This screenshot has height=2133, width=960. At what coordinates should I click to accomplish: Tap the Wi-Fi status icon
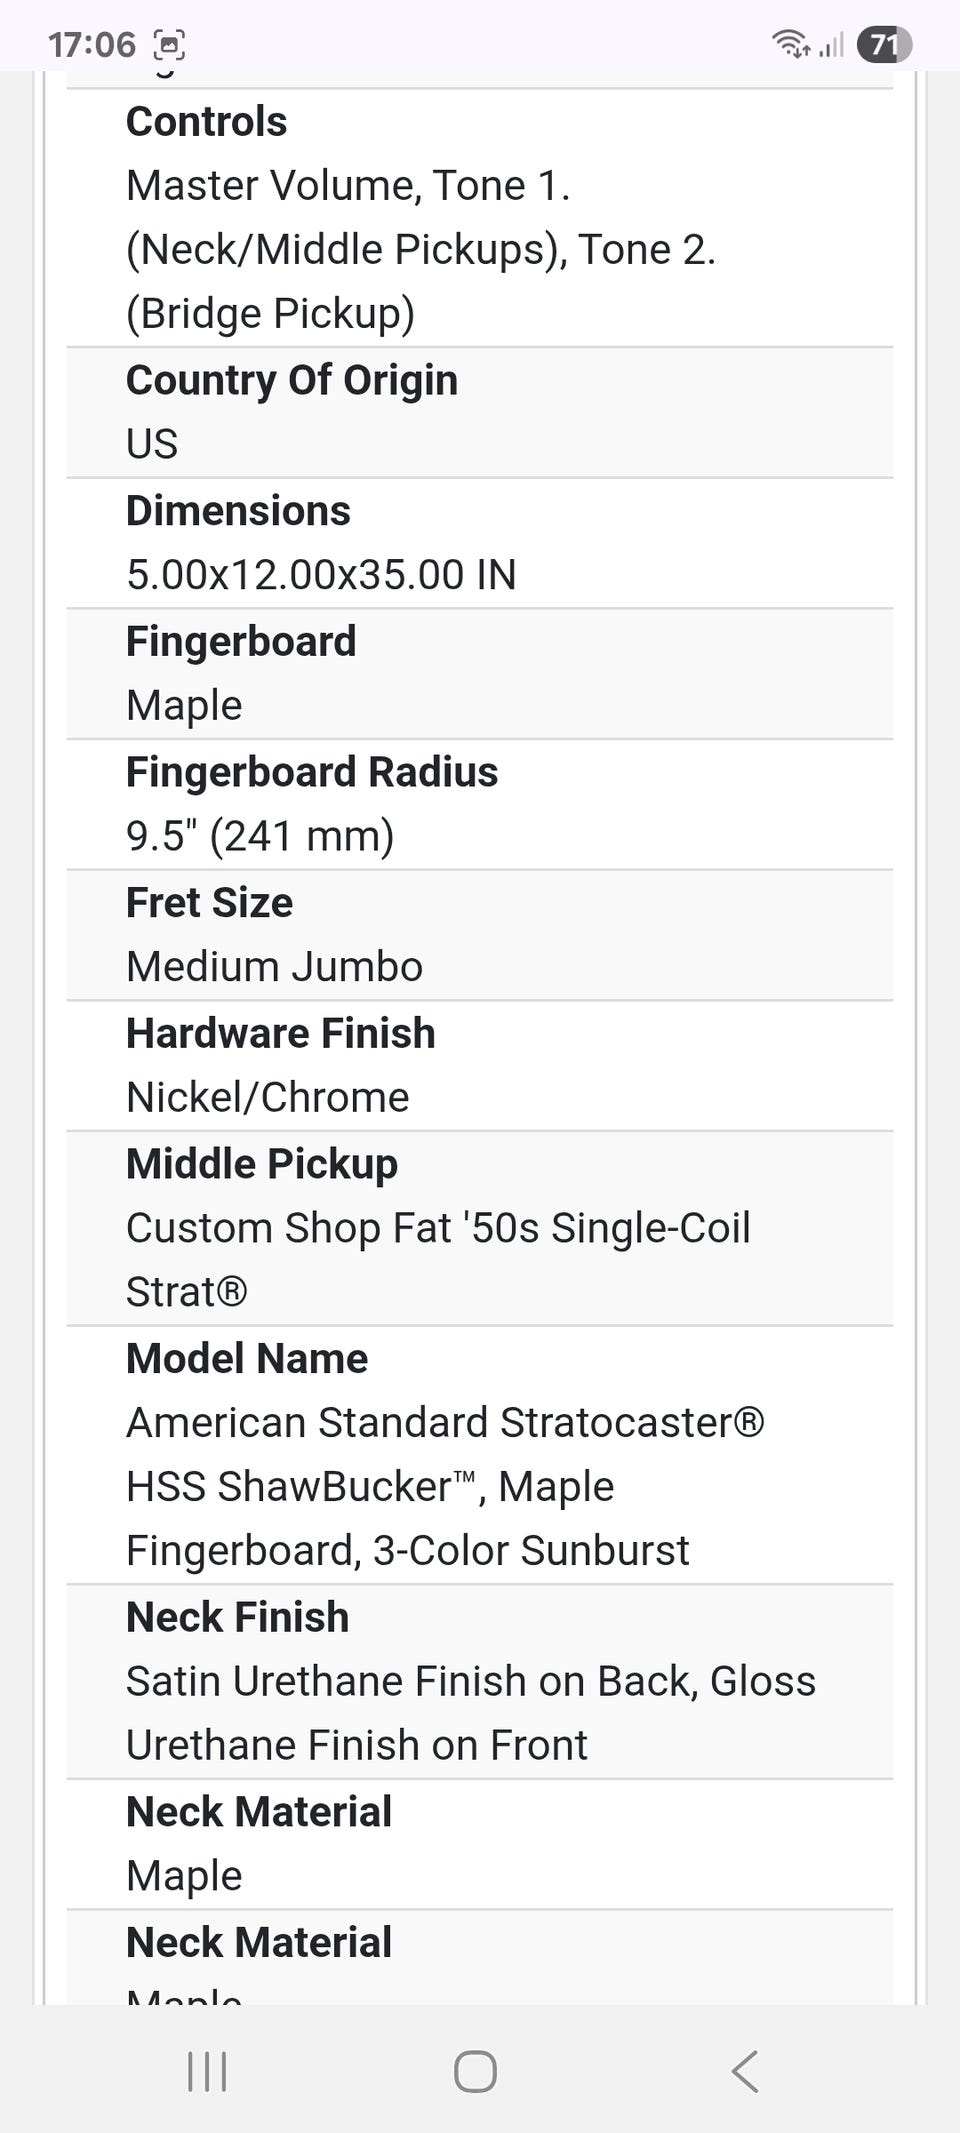click(x=790, y=44)
